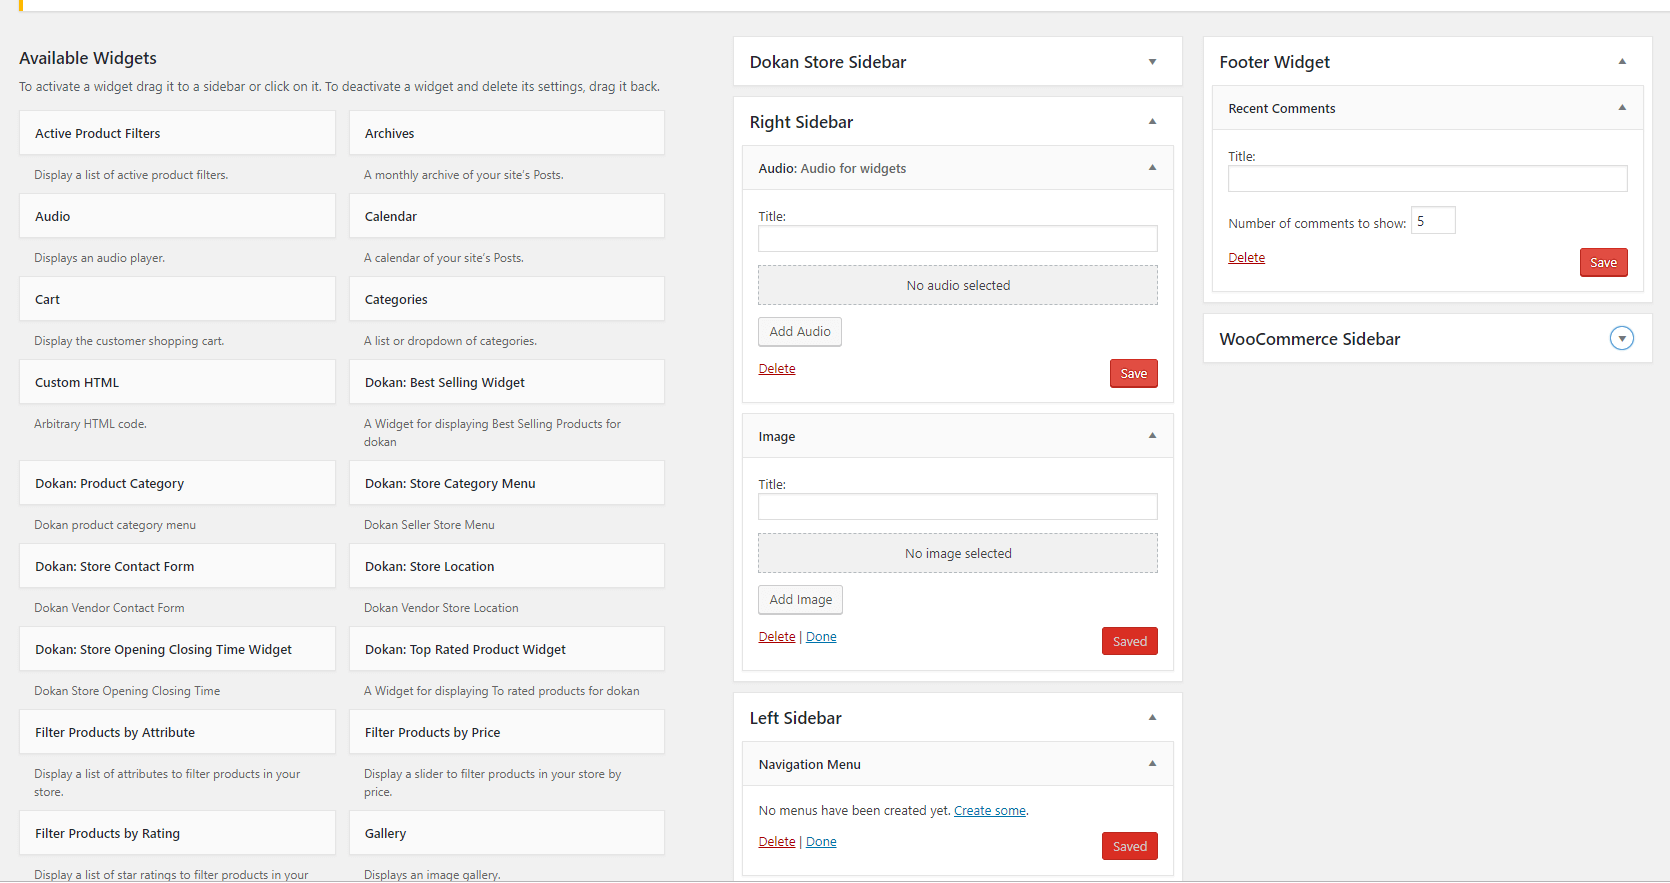Screen dimensions: 1670x883
Task: Collapse the Recent Comments widget arrow
Action: [1622, 108]
